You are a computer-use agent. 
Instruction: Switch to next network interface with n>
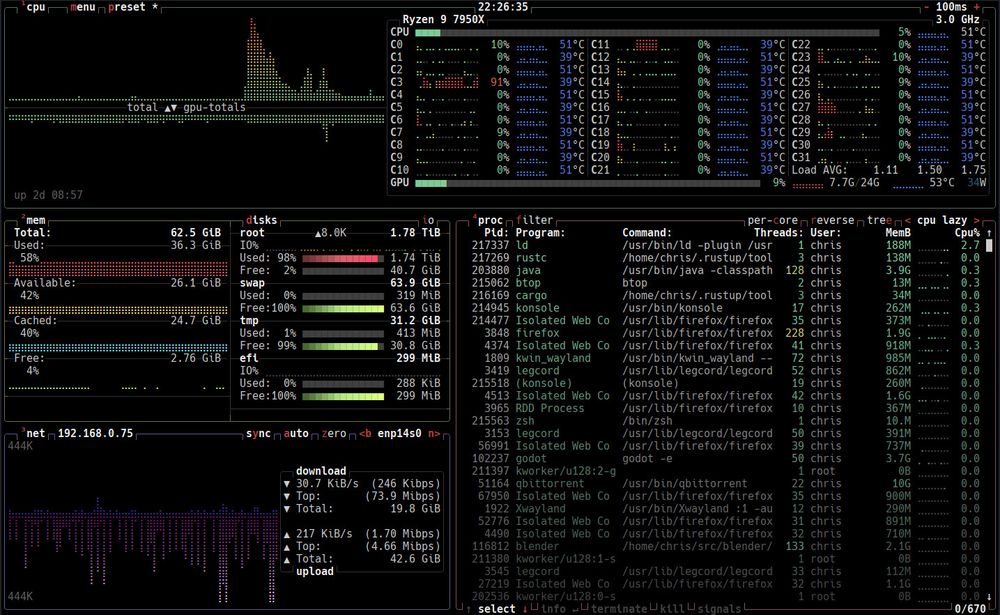point(434,433)
